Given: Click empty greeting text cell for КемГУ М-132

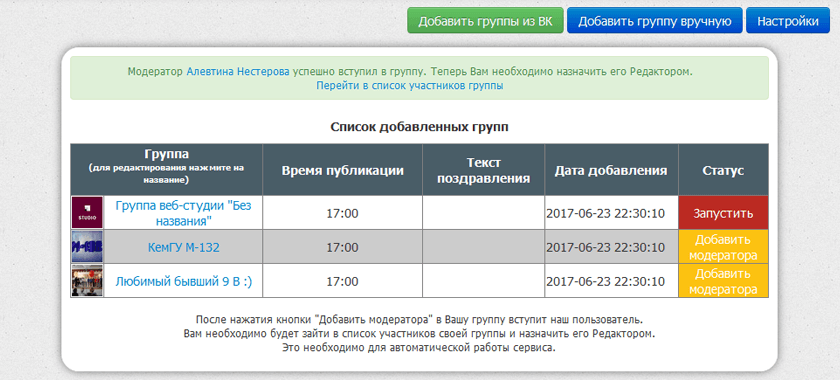Looking at the screenshot, I should (483, 247).
